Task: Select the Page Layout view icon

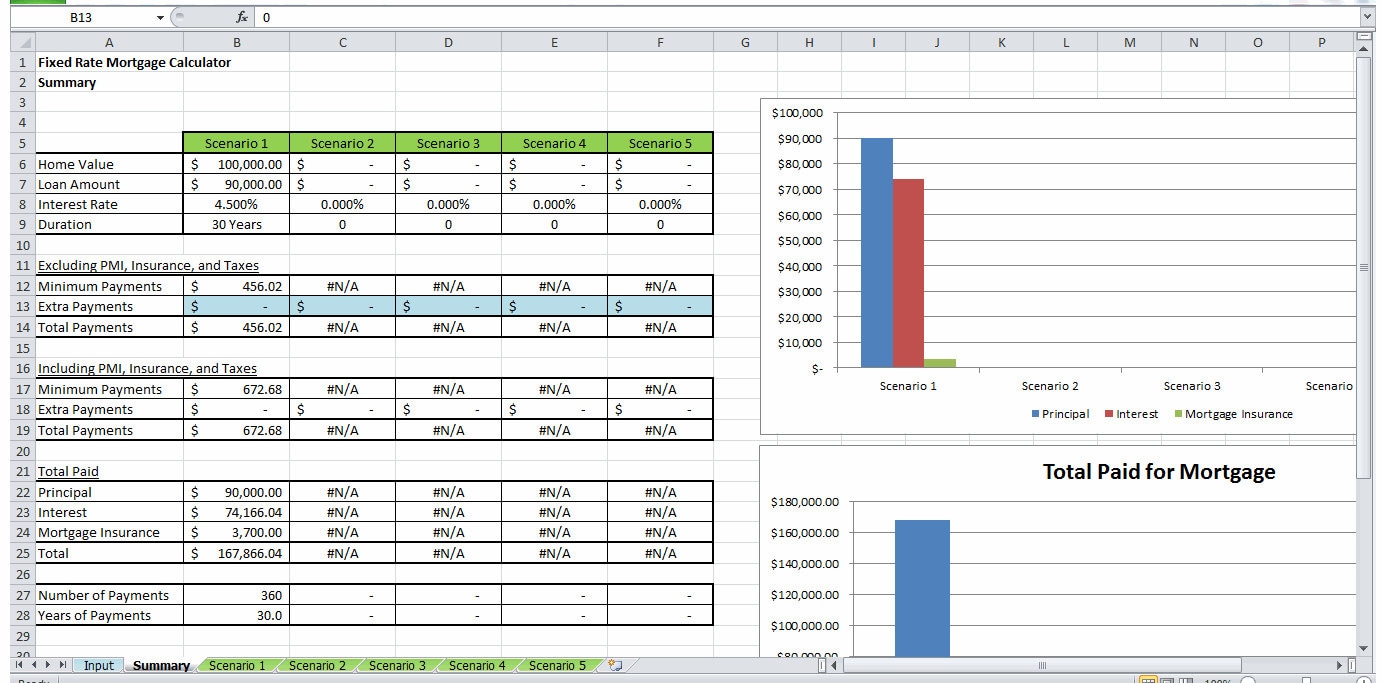Action: 1166,679
